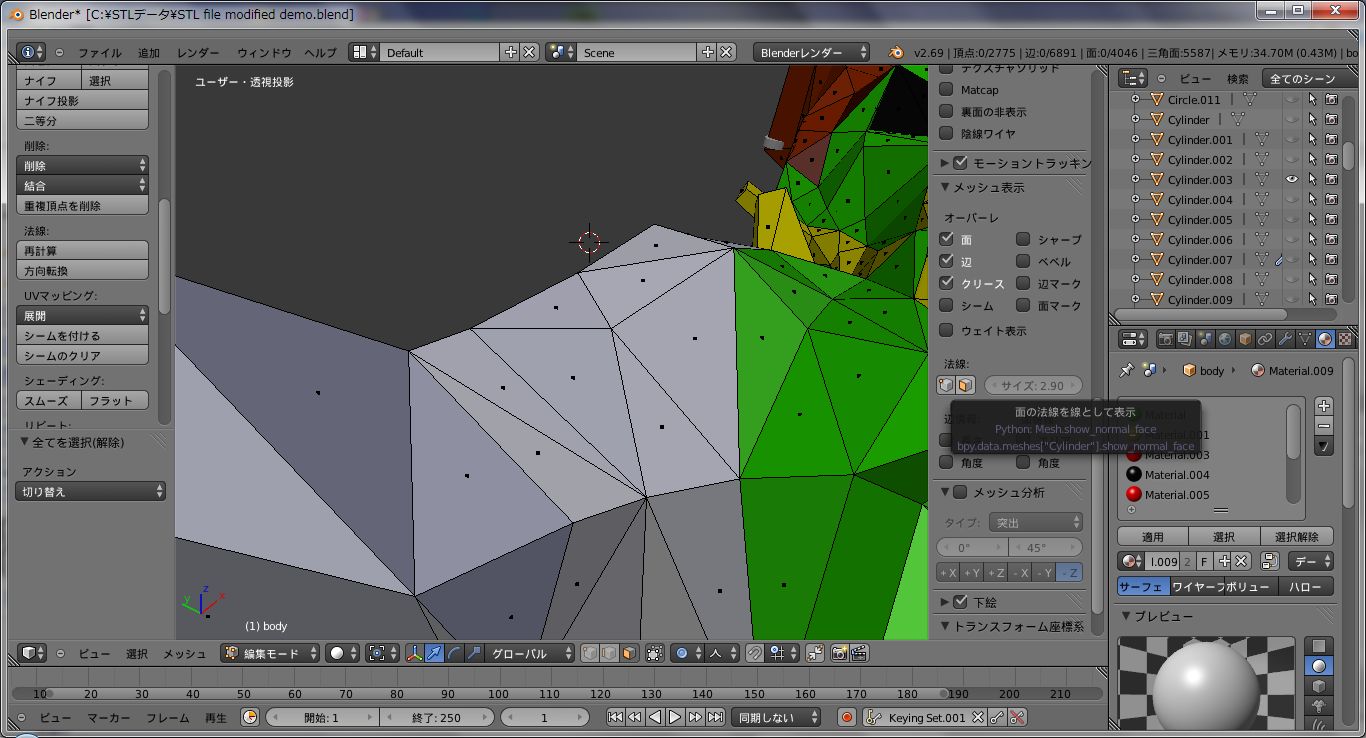
Task: Switch to the Texture properties tab
Action: (x=1344, y=338)
